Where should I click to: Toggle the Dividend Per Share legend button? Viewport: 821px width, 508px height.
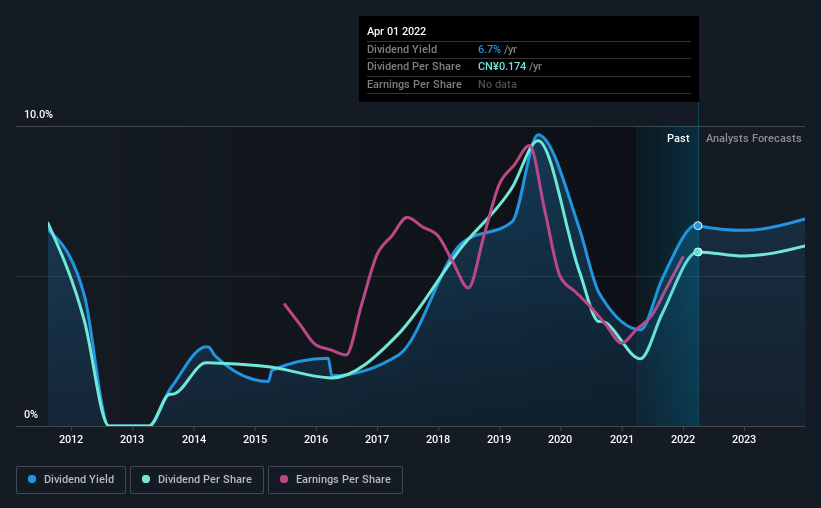[x=197, y=480]
